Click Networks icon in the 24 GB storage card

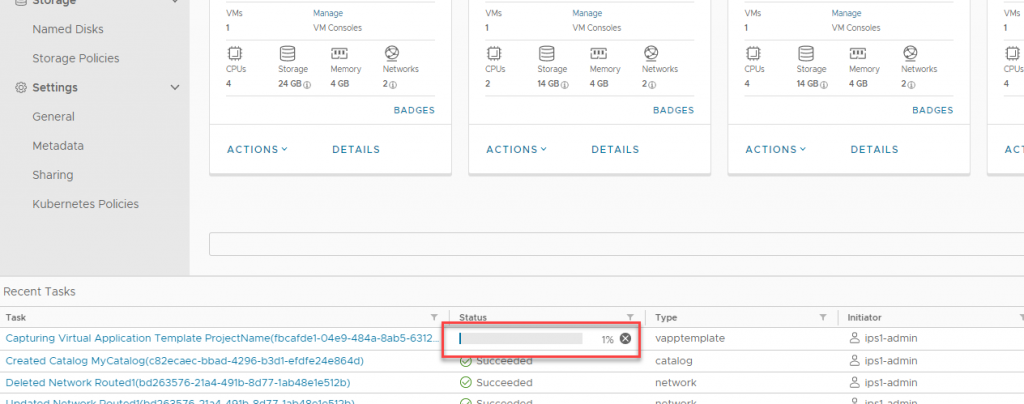click(x=392, y=53)
